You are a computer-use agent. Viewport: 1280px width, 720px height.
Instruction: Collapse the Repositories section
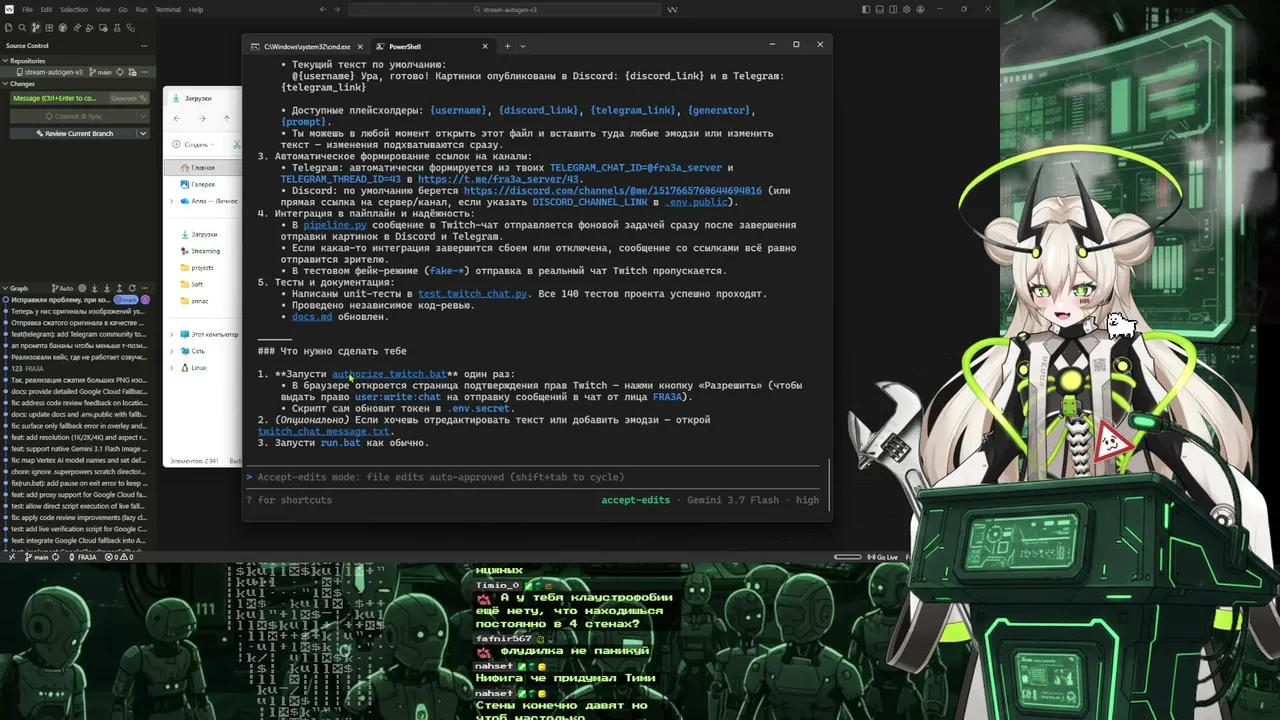pyautogui.click(x=5, y=61)
